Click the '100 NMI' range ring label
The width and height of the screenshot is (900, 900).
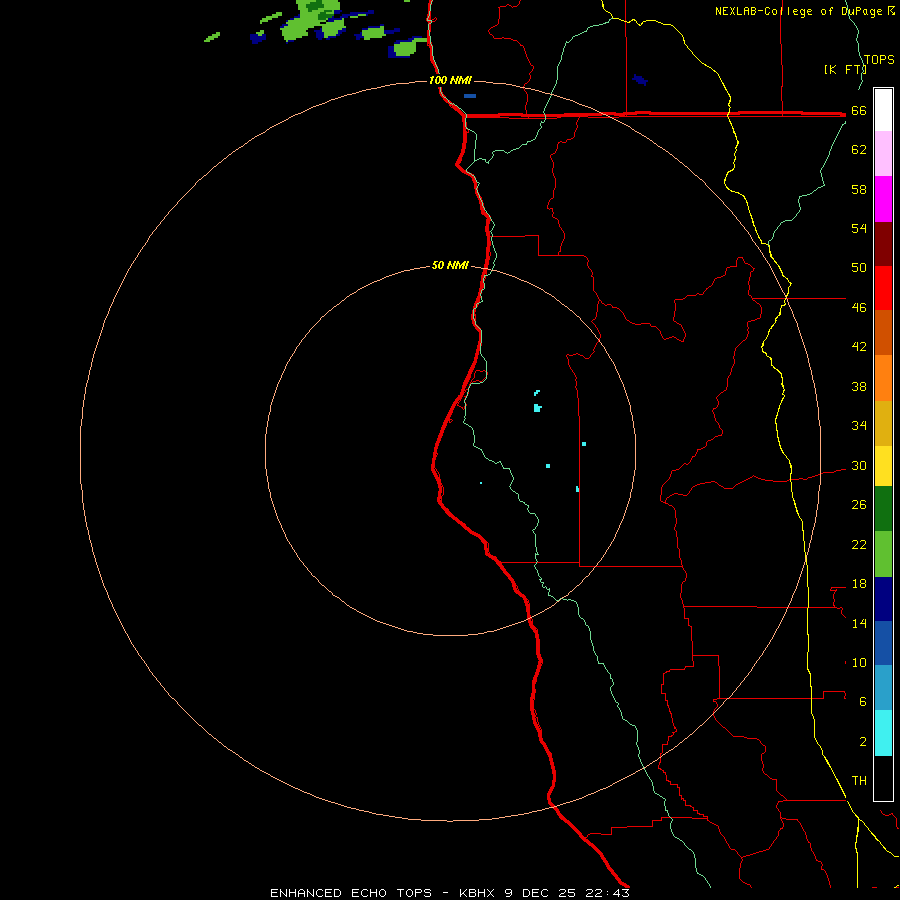450,80
